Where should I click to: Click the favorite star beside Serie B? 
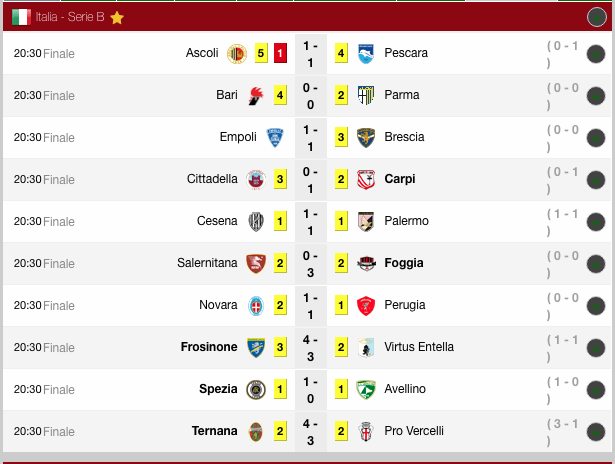tap(117, 18)
